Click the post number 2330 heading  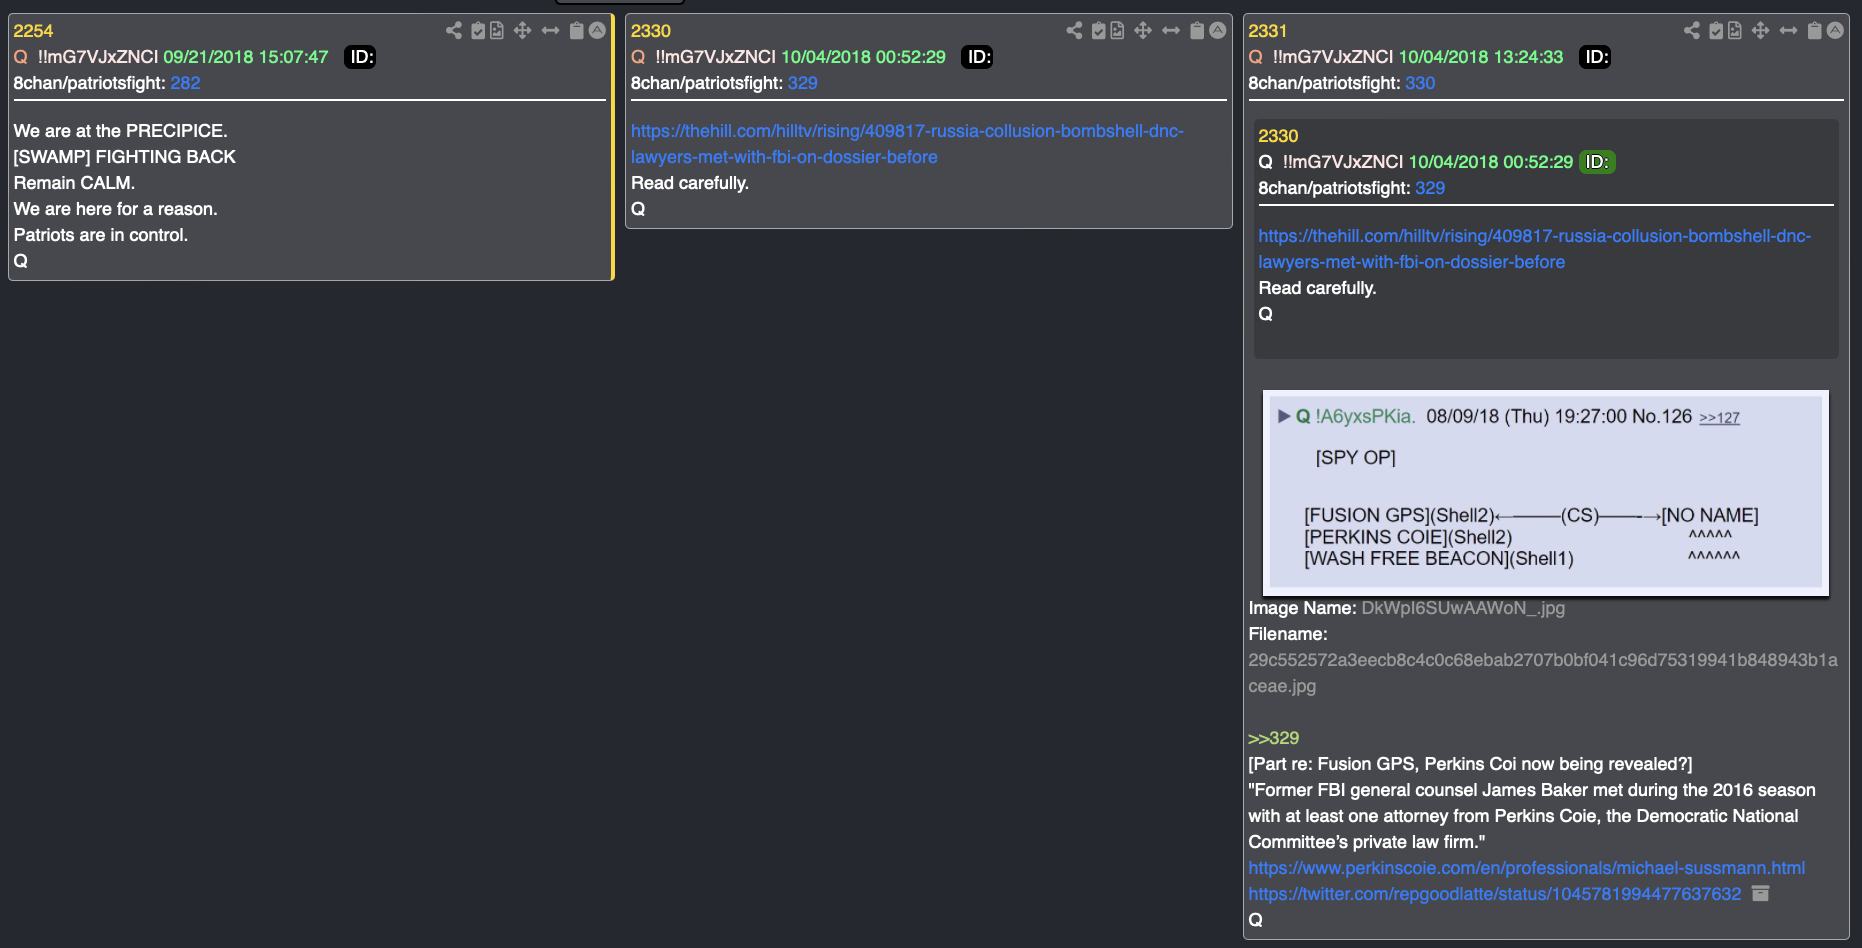coord(651,31)
